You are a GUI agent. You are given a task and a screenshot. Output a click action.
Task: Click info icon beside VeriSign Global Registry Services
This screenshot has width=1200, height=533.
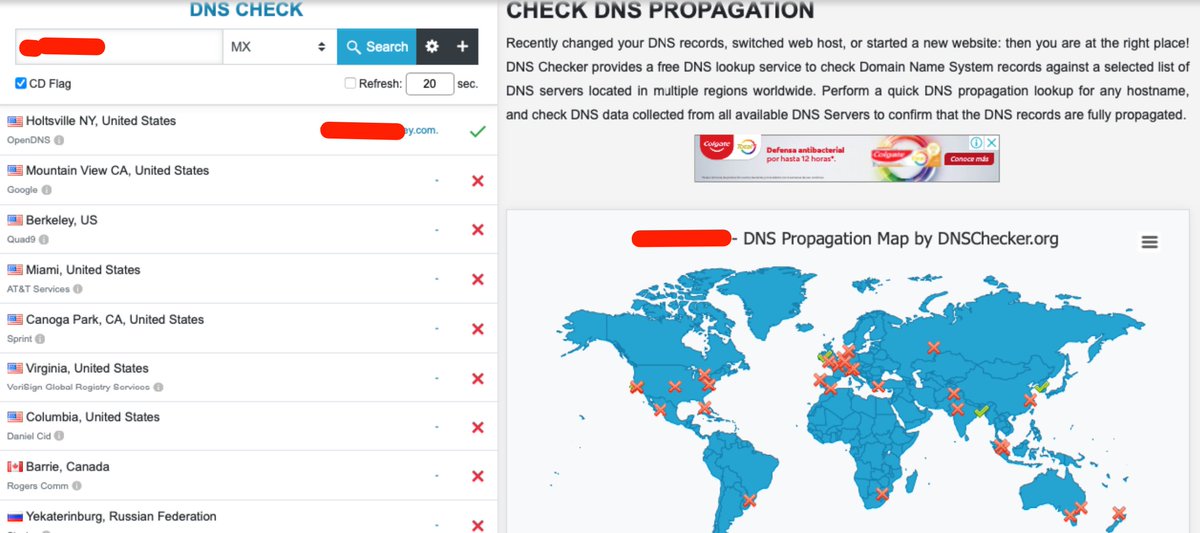tap(158, 387)
